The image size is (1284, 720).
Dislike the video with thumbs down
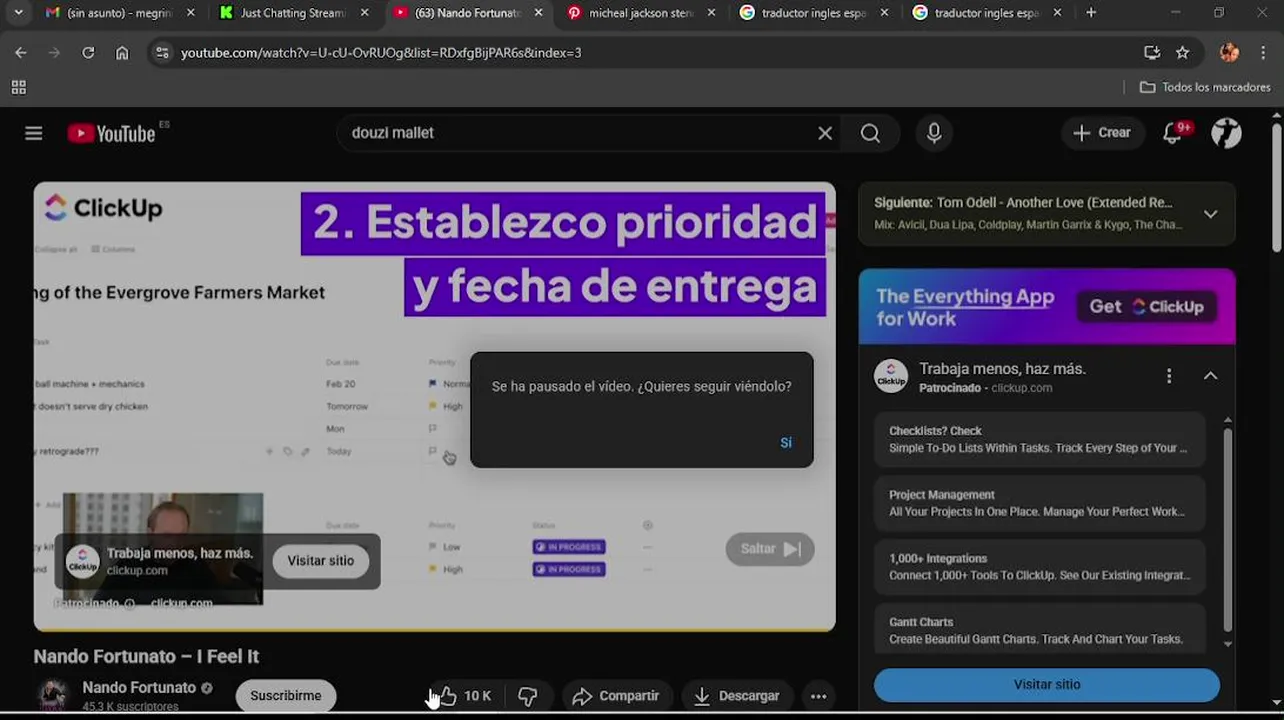[528, 696]
